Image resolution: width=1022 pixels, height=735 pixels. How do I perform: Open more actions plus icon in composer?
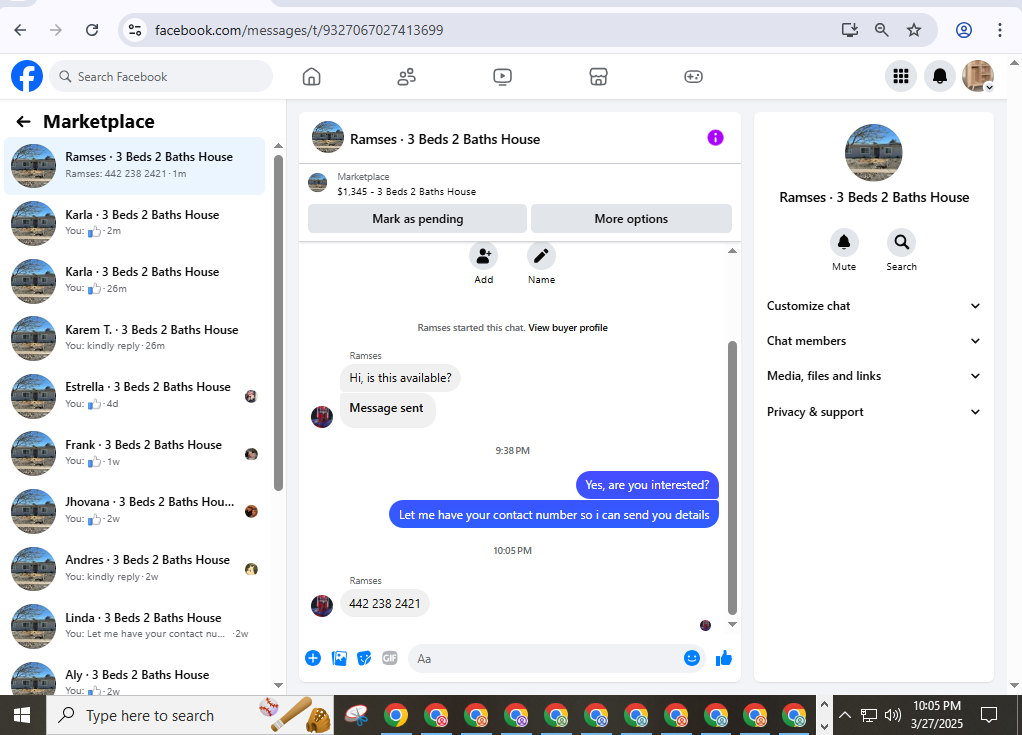pyautogui.click(x=313, y=658)
